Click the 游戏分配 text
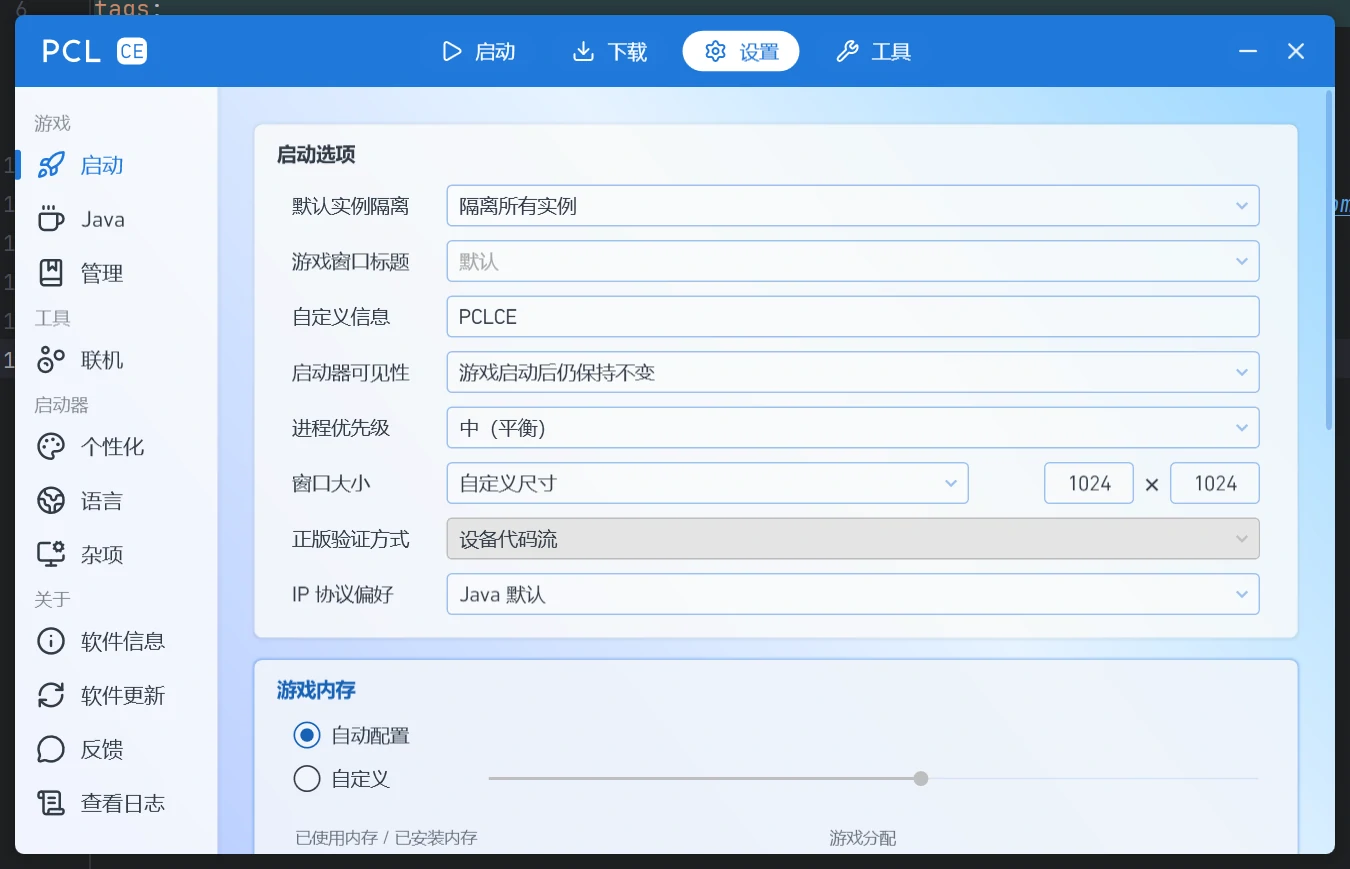The height and width of the screenshot is (869, 1350). [x=862, y=838]
